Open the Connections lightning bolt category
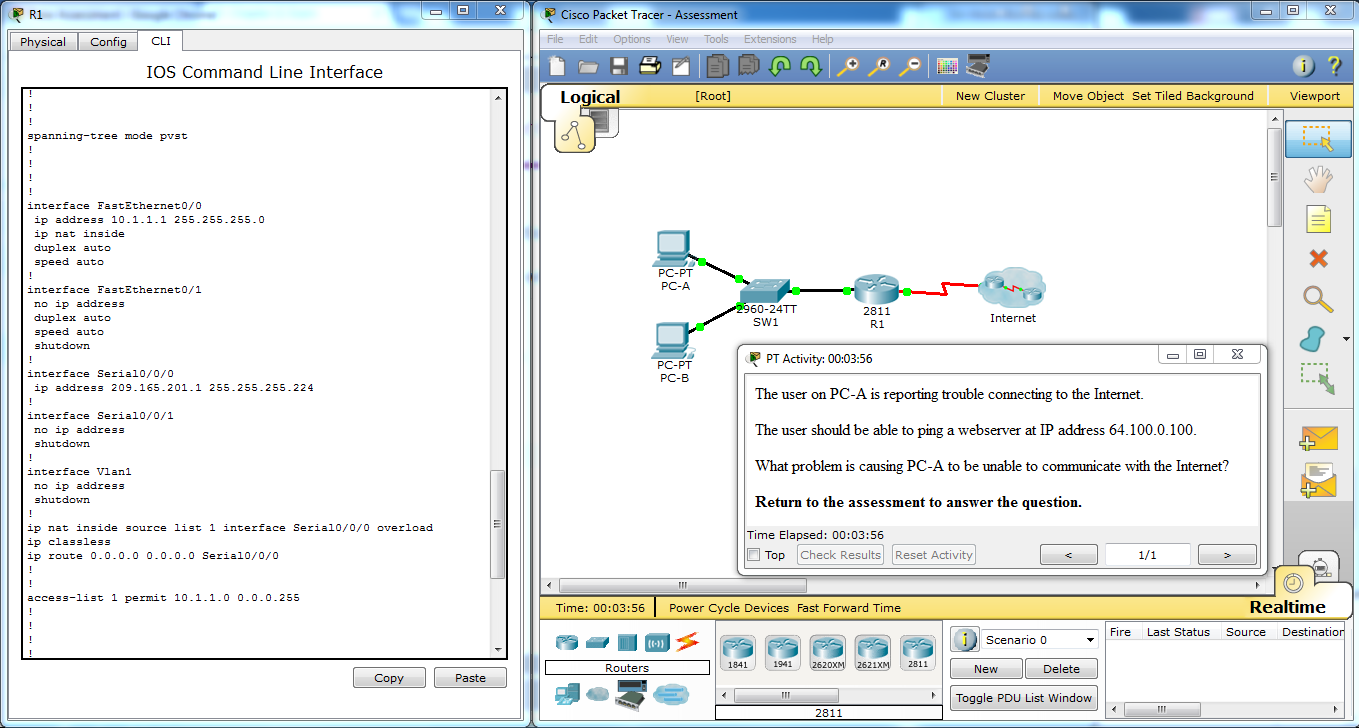The image size is (1359, 728). pos(687,643)
